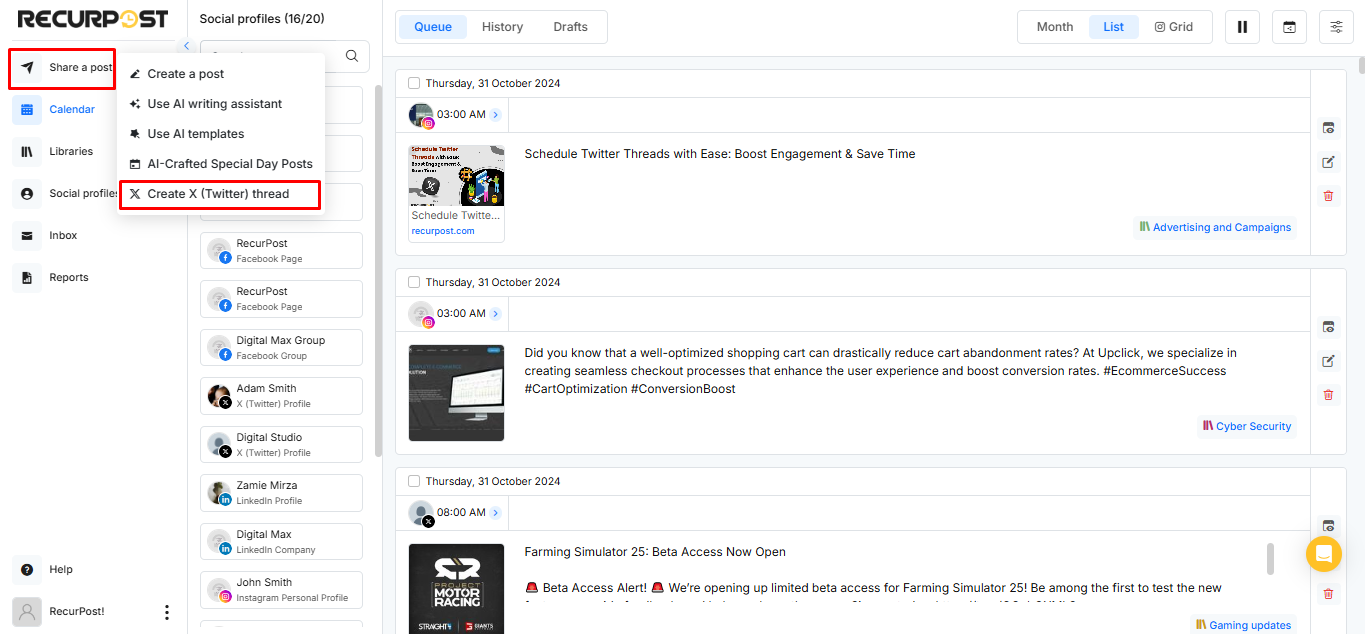Delete the Schedule Twitter Threads post
The width and height of the screenshot is (1365, 634).
click(x=1328, y=196)
